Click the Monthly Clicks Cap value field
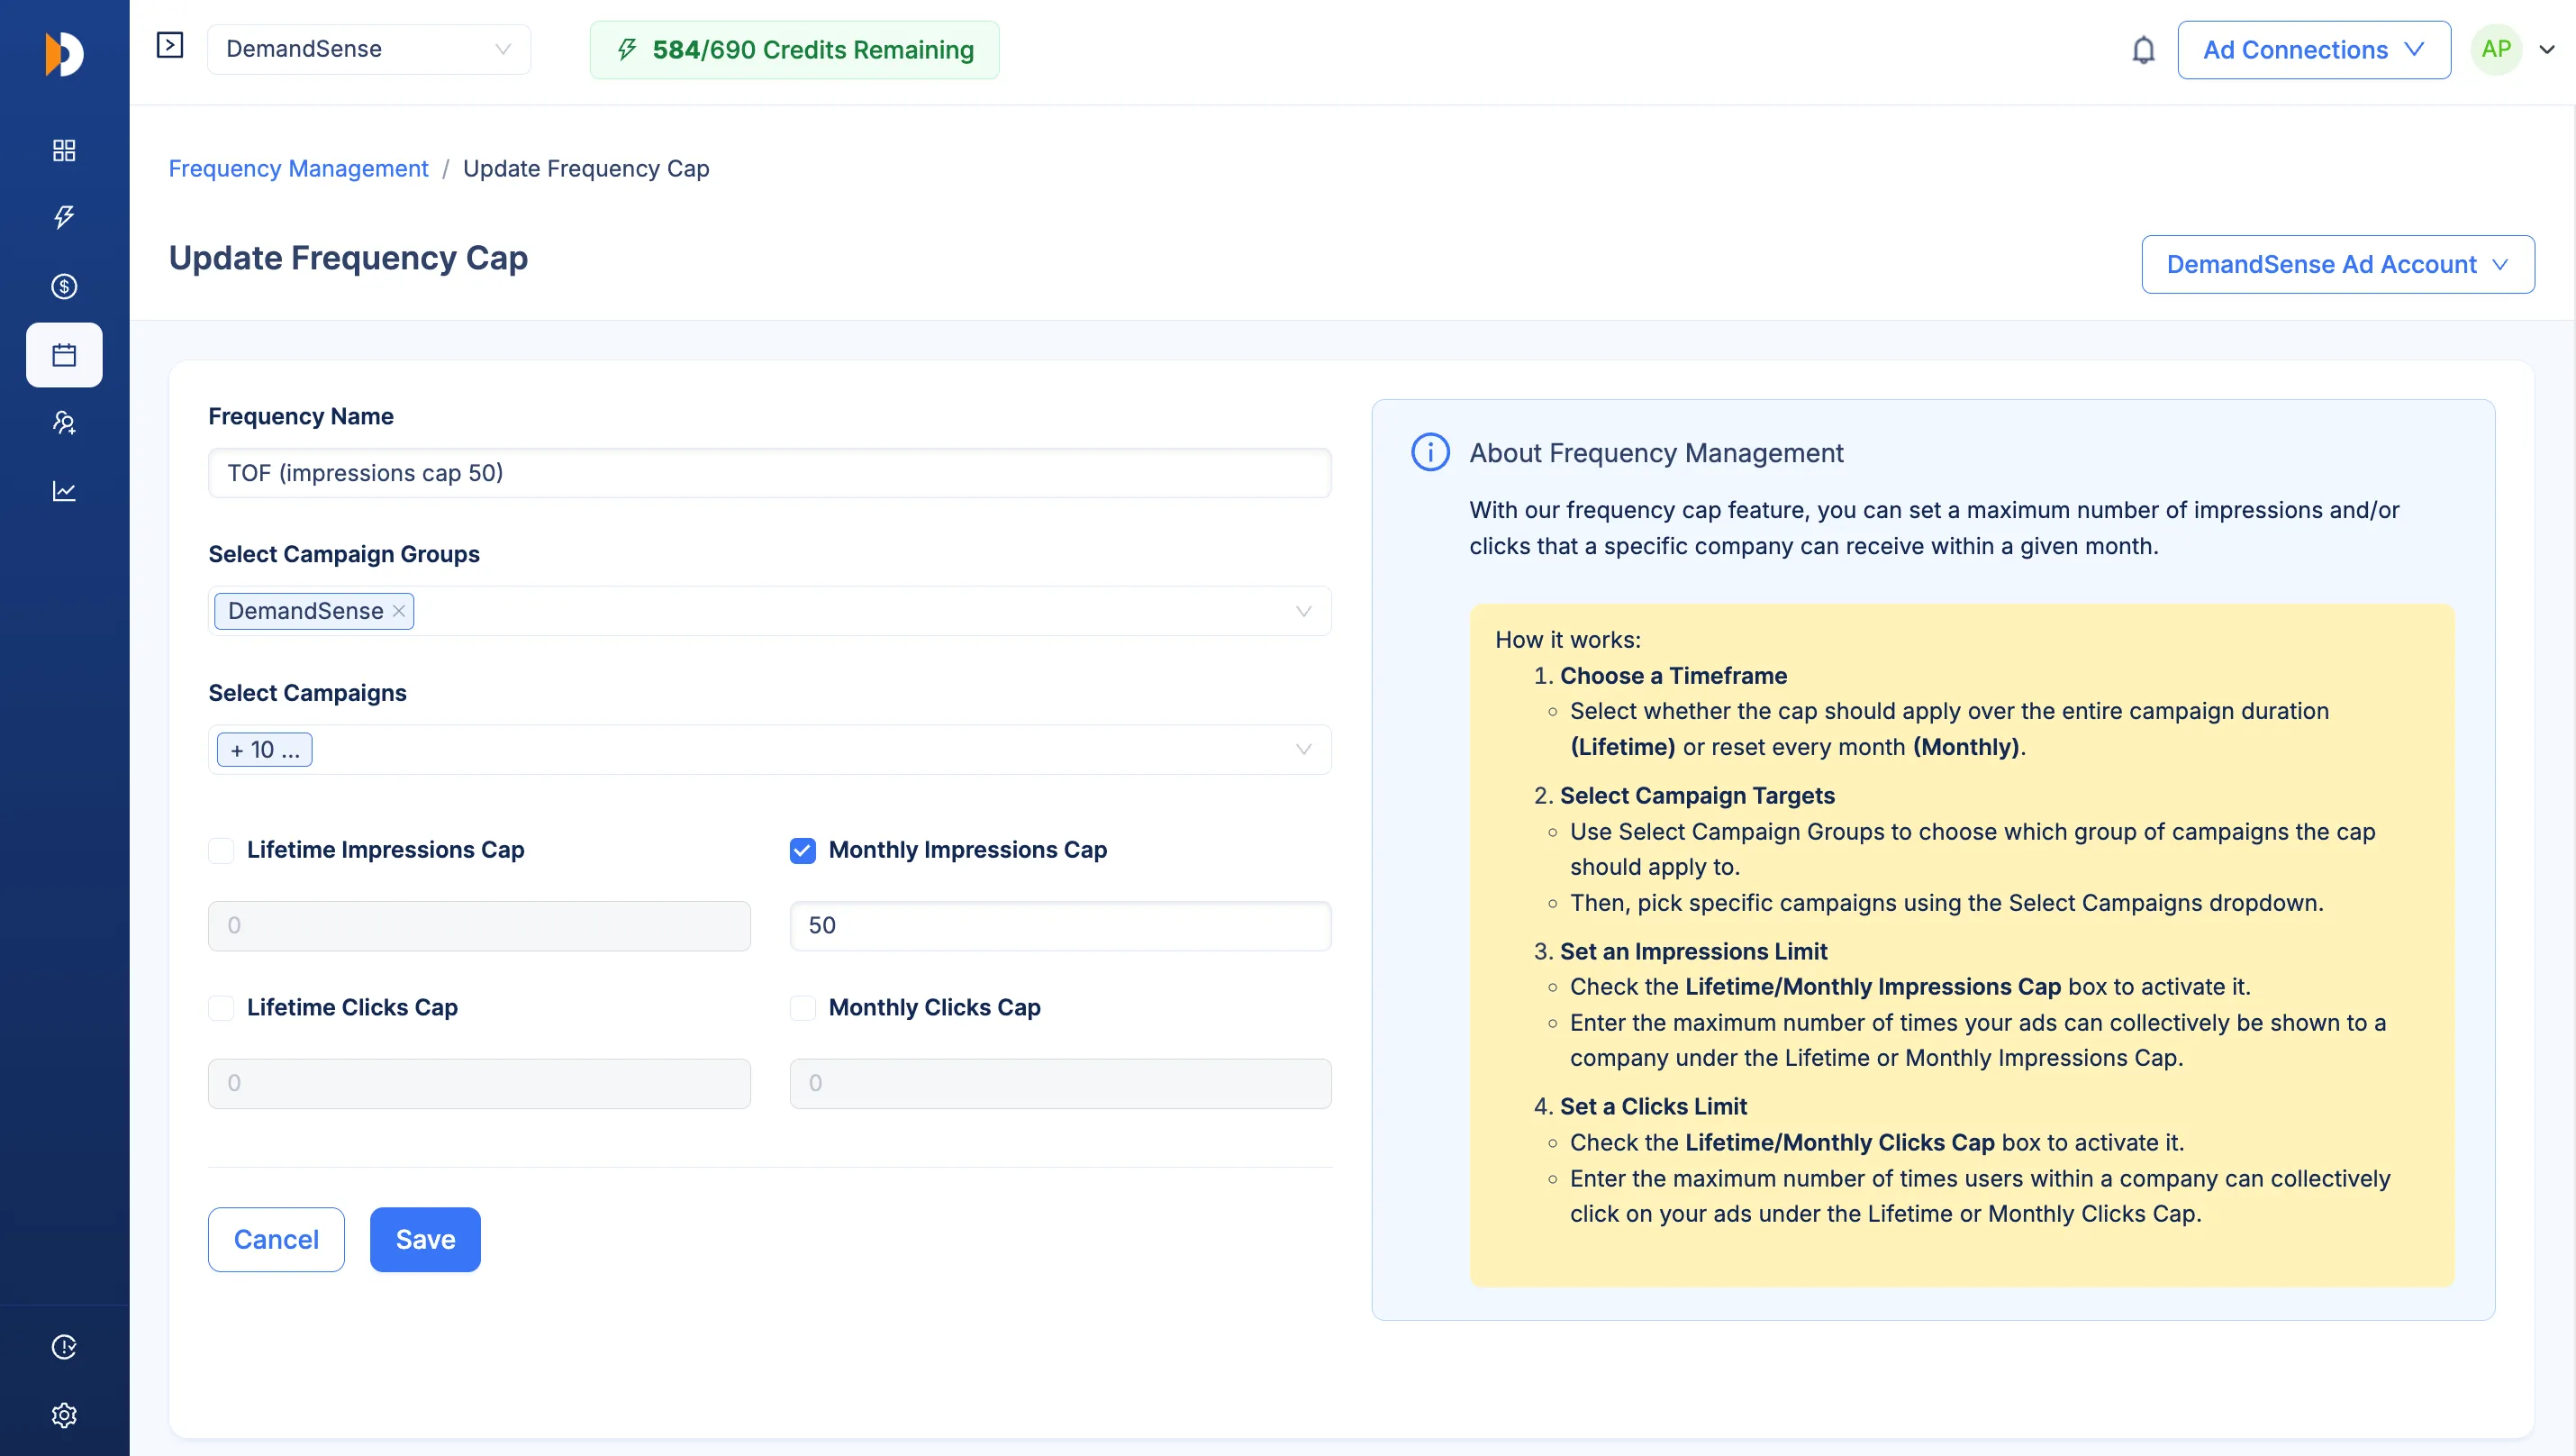 point(1060,1084)
